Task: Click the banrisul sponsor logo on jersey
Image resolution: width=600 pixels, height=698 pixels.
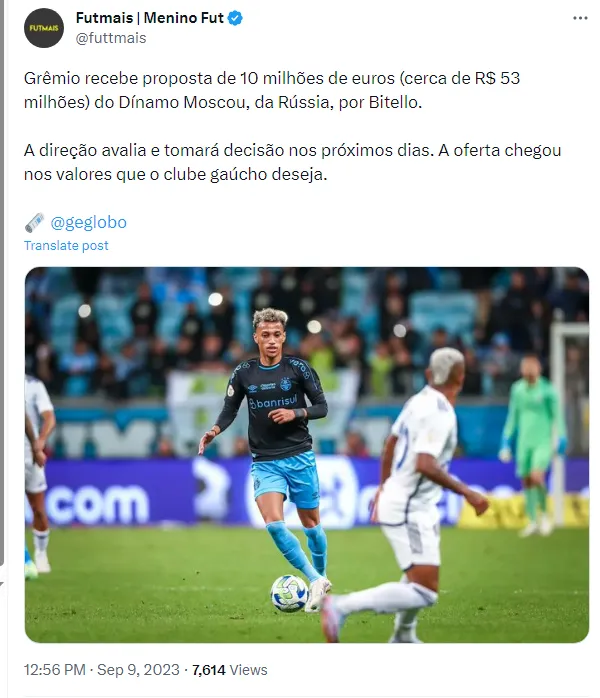Action: [x=273, y=402]
